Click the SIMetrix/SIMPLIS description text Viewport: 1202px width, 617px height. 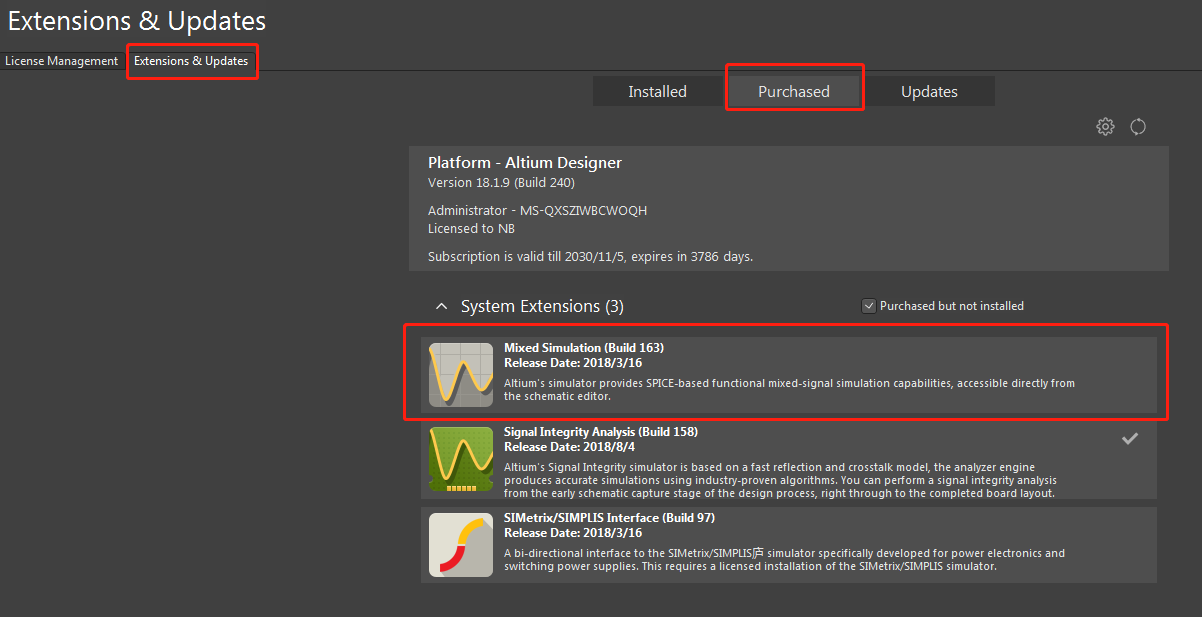click(x=784, y=560)
